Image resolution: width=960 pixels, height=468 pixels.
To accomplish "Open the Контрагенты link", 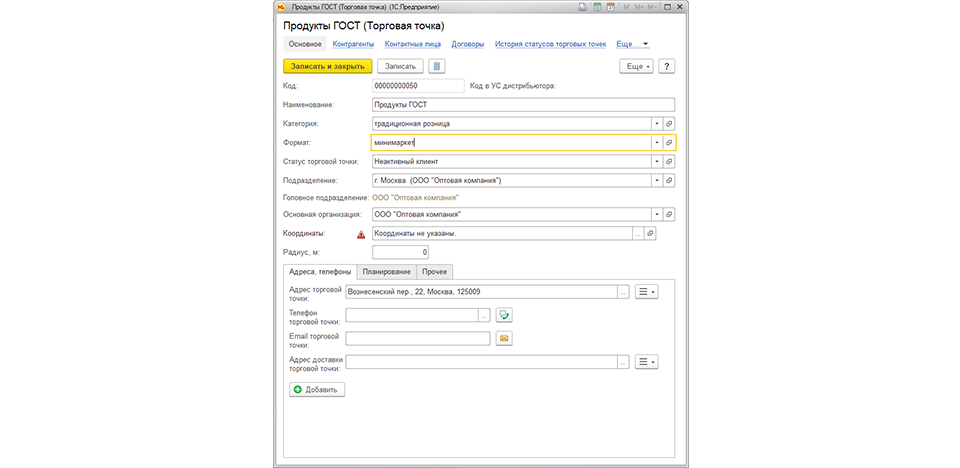I will [x=354, y=44].
